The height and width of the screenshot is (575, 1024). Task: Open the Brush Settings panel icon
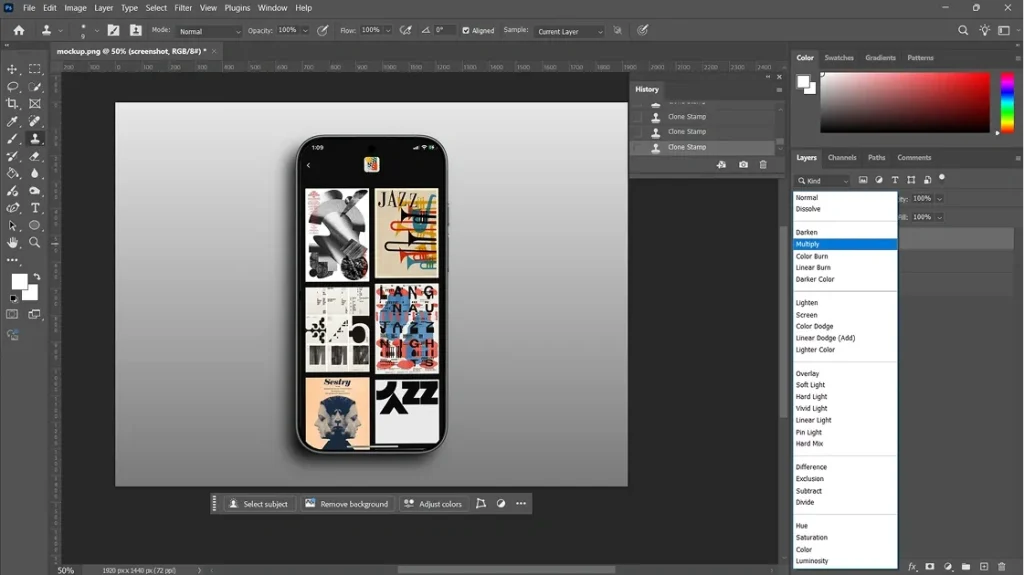[x=114, y=30]
